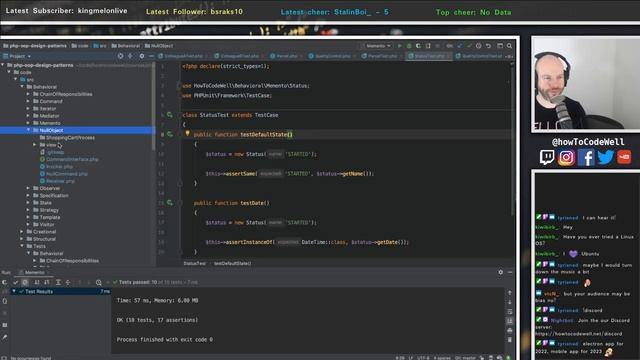Image resolution: width=640 pixels, height=360 pixels.
Task: Expand the view folder in NullObject
Action: 35,145
